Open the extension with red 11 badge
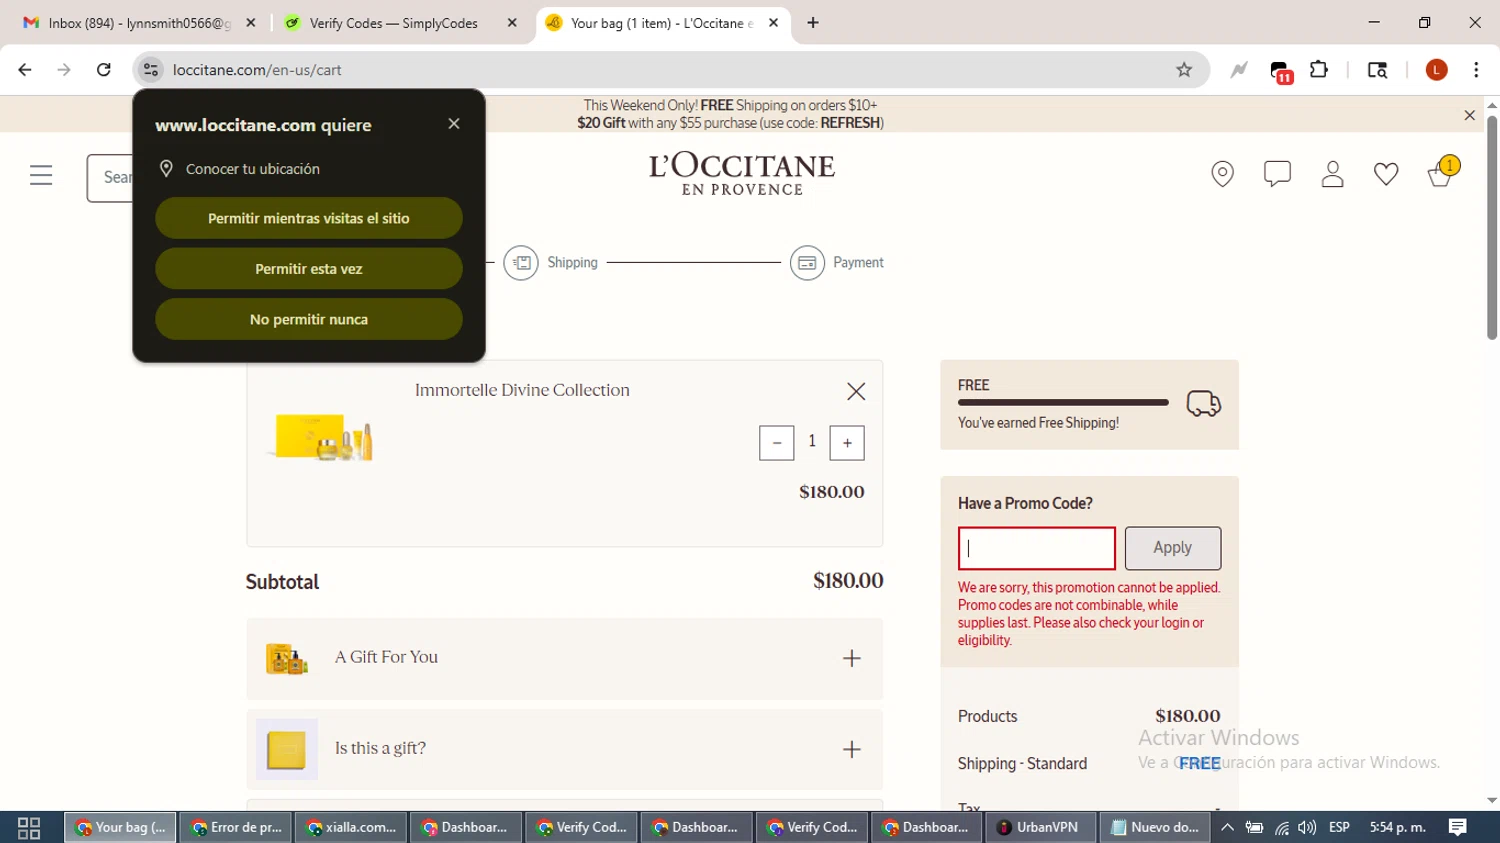Viewport: 1500px width, 843px height. coord(1281,71)
